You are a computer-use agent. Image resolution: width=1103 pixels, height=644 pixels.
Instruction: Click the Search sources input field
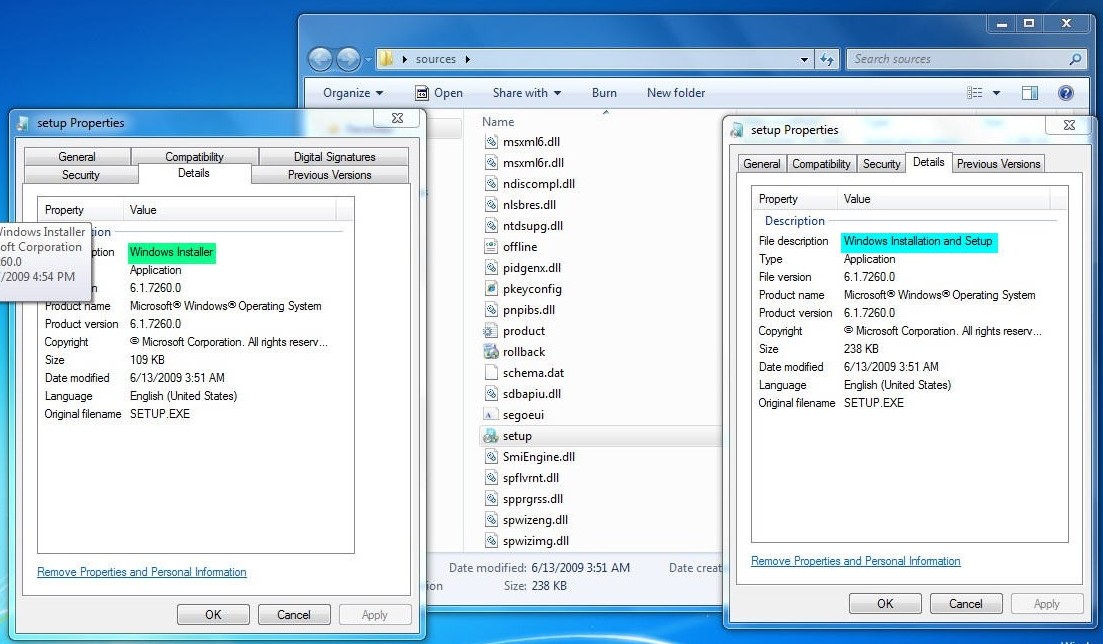(x=957, y=60)
